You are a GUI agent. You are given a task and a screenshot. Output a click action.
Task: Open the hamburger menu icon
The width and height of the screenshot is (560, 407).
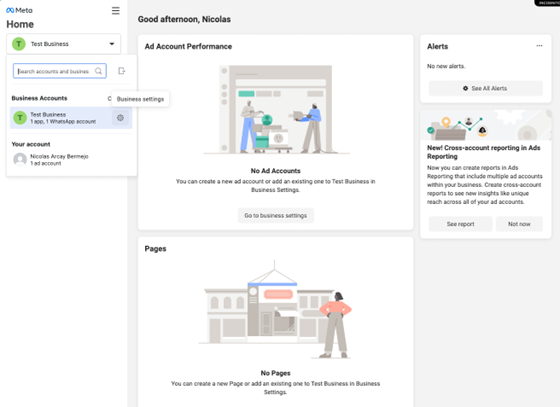(x=116, y=11)
